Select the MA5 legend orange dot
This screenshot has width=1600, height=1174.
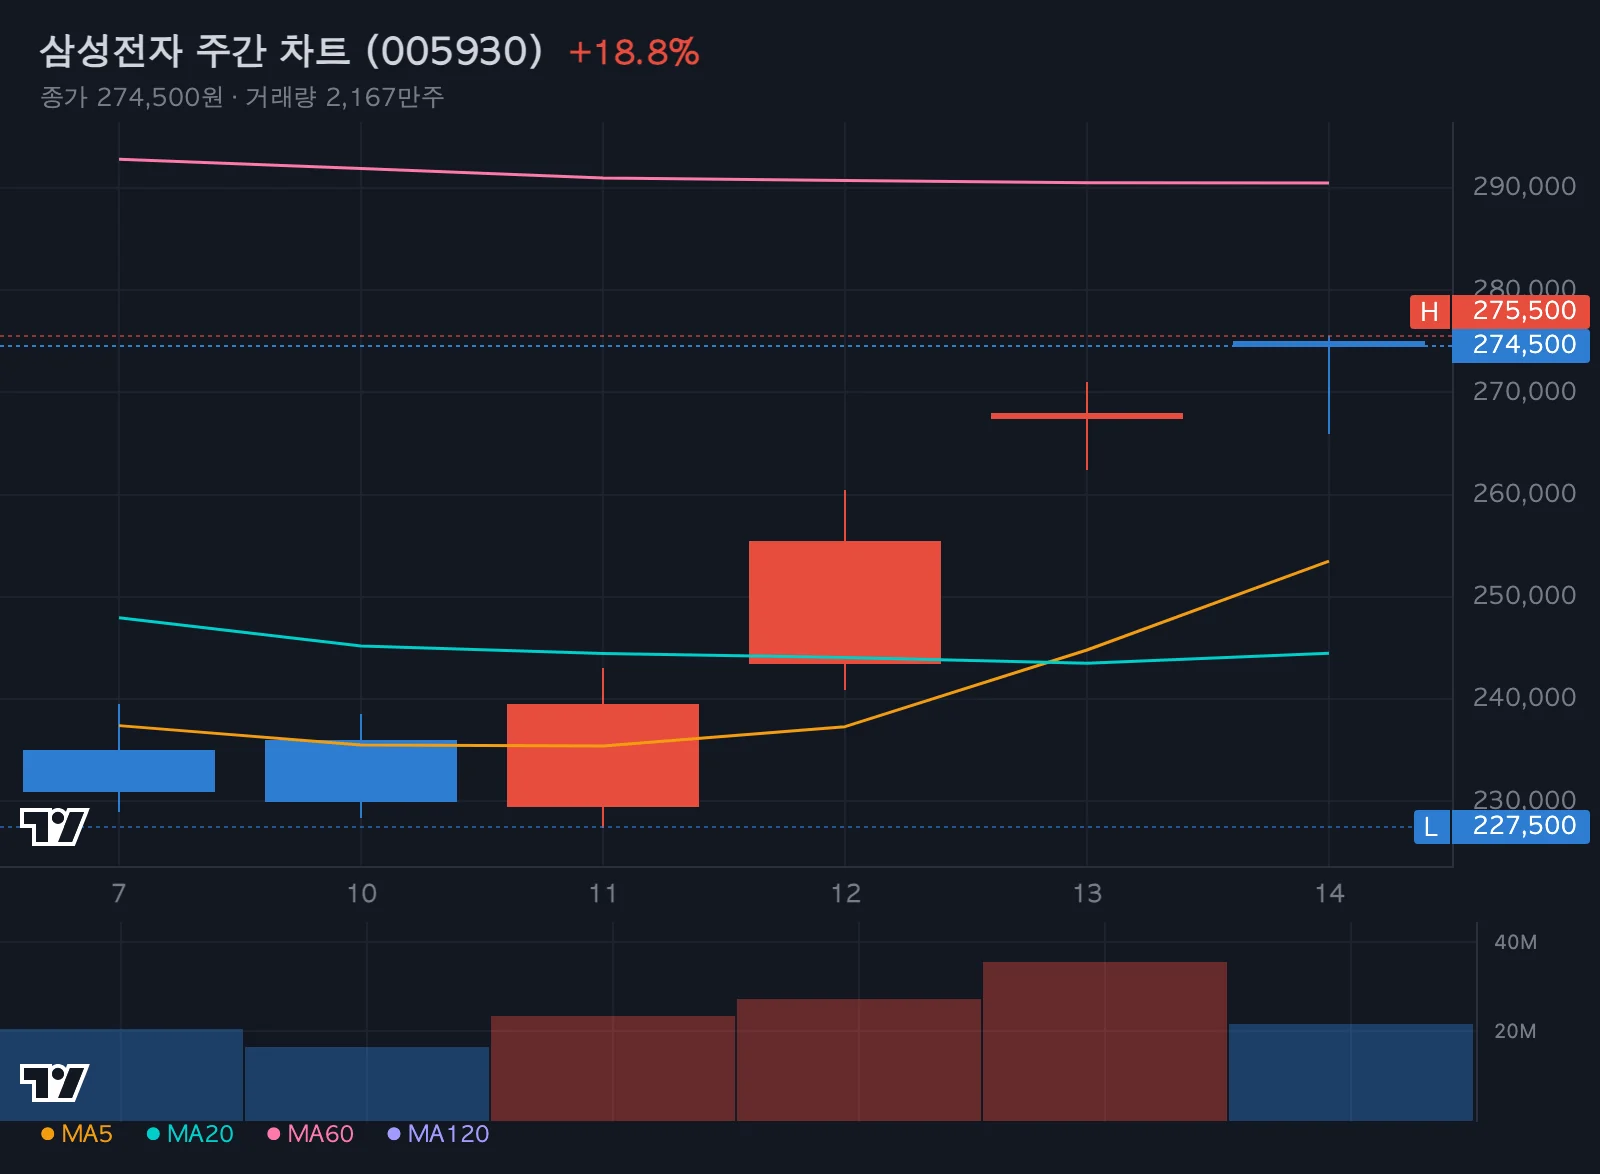pyautogui.click(x=47, y=1134)
